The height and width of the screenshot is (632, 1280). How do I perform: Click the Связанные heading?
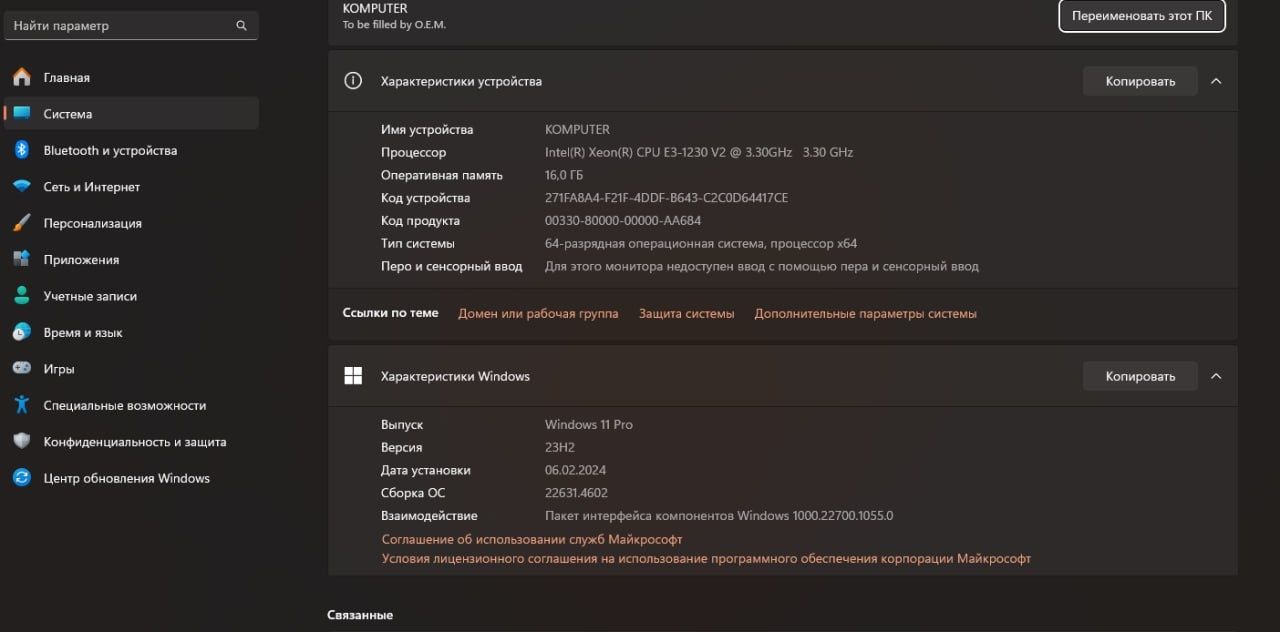point(360,615)
